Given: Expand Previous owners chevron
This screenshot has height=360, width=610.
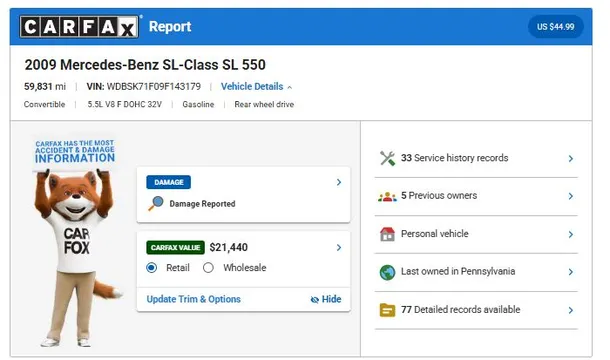Looking at the screenshot, I should tap(571, 196).
